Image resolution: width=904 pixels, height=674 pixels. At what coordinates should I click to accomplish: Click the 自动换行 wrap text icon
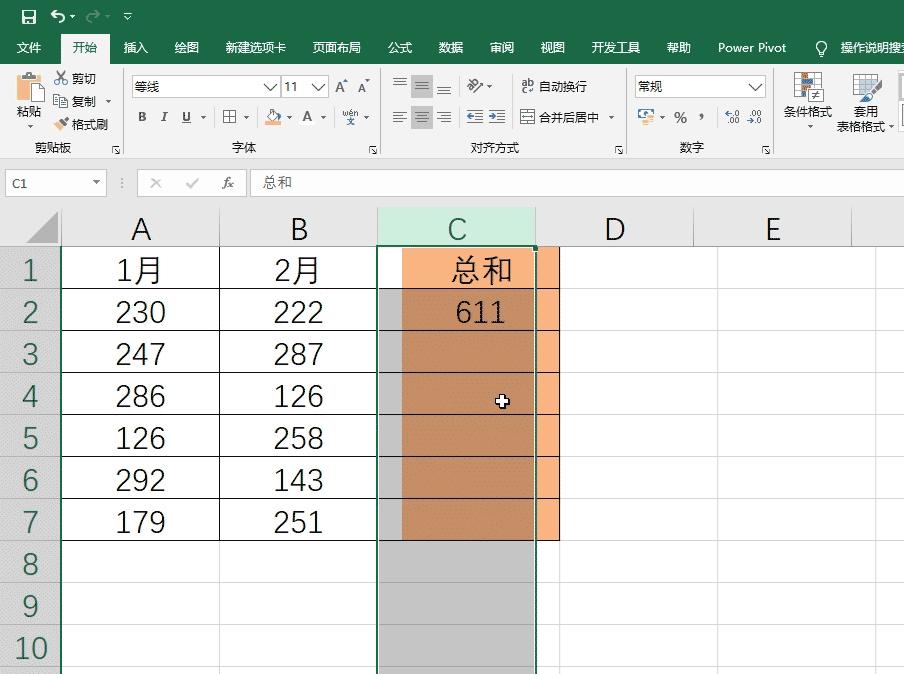point(554,84)
